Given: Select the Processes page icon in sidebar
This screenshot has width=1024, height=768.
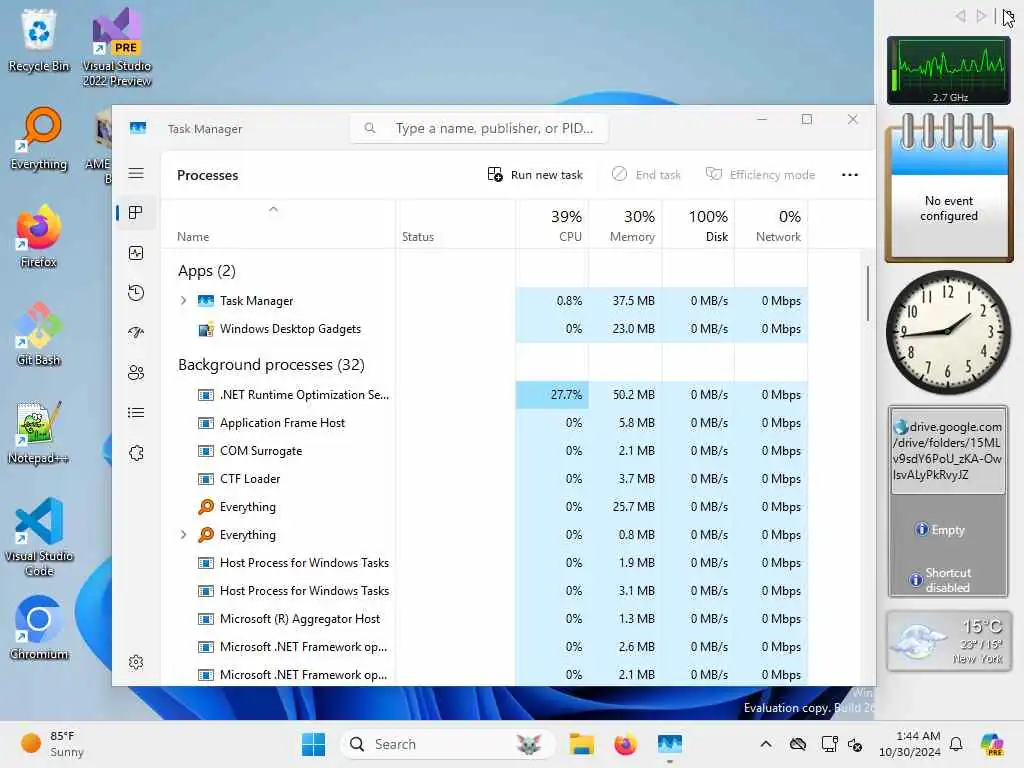Looking at the screenshot, I should tap(136, 213).
